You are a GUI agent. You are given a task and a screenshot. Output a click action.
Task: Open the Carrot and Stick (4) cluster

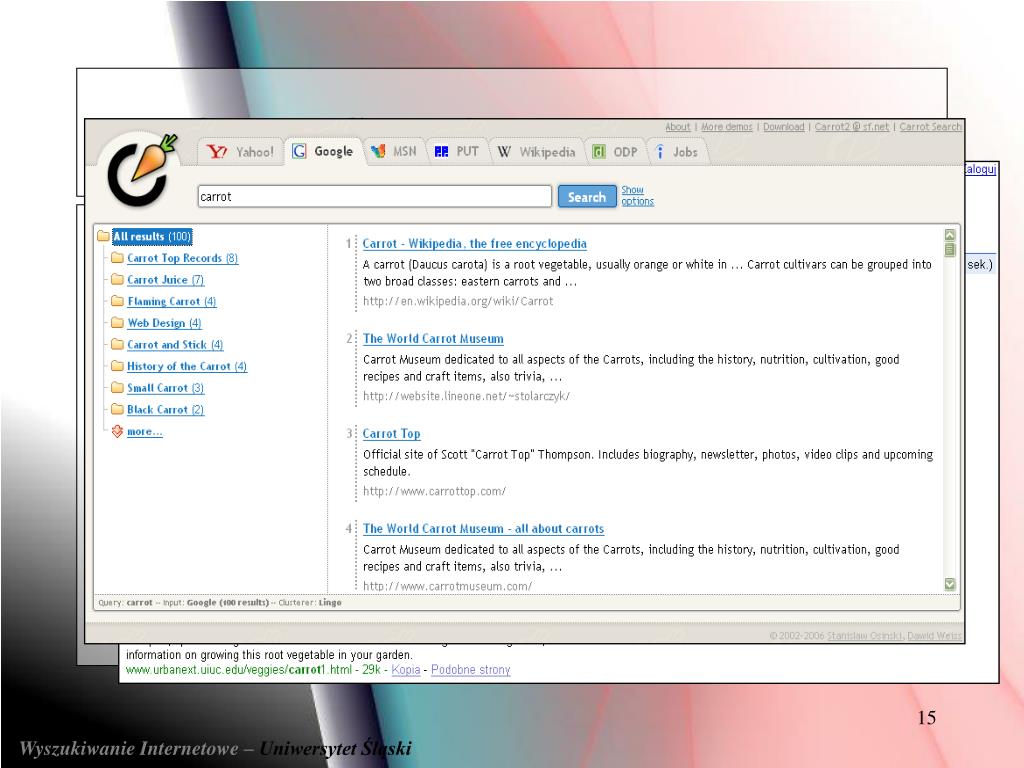pyautogui.click(x=175, y=344)
